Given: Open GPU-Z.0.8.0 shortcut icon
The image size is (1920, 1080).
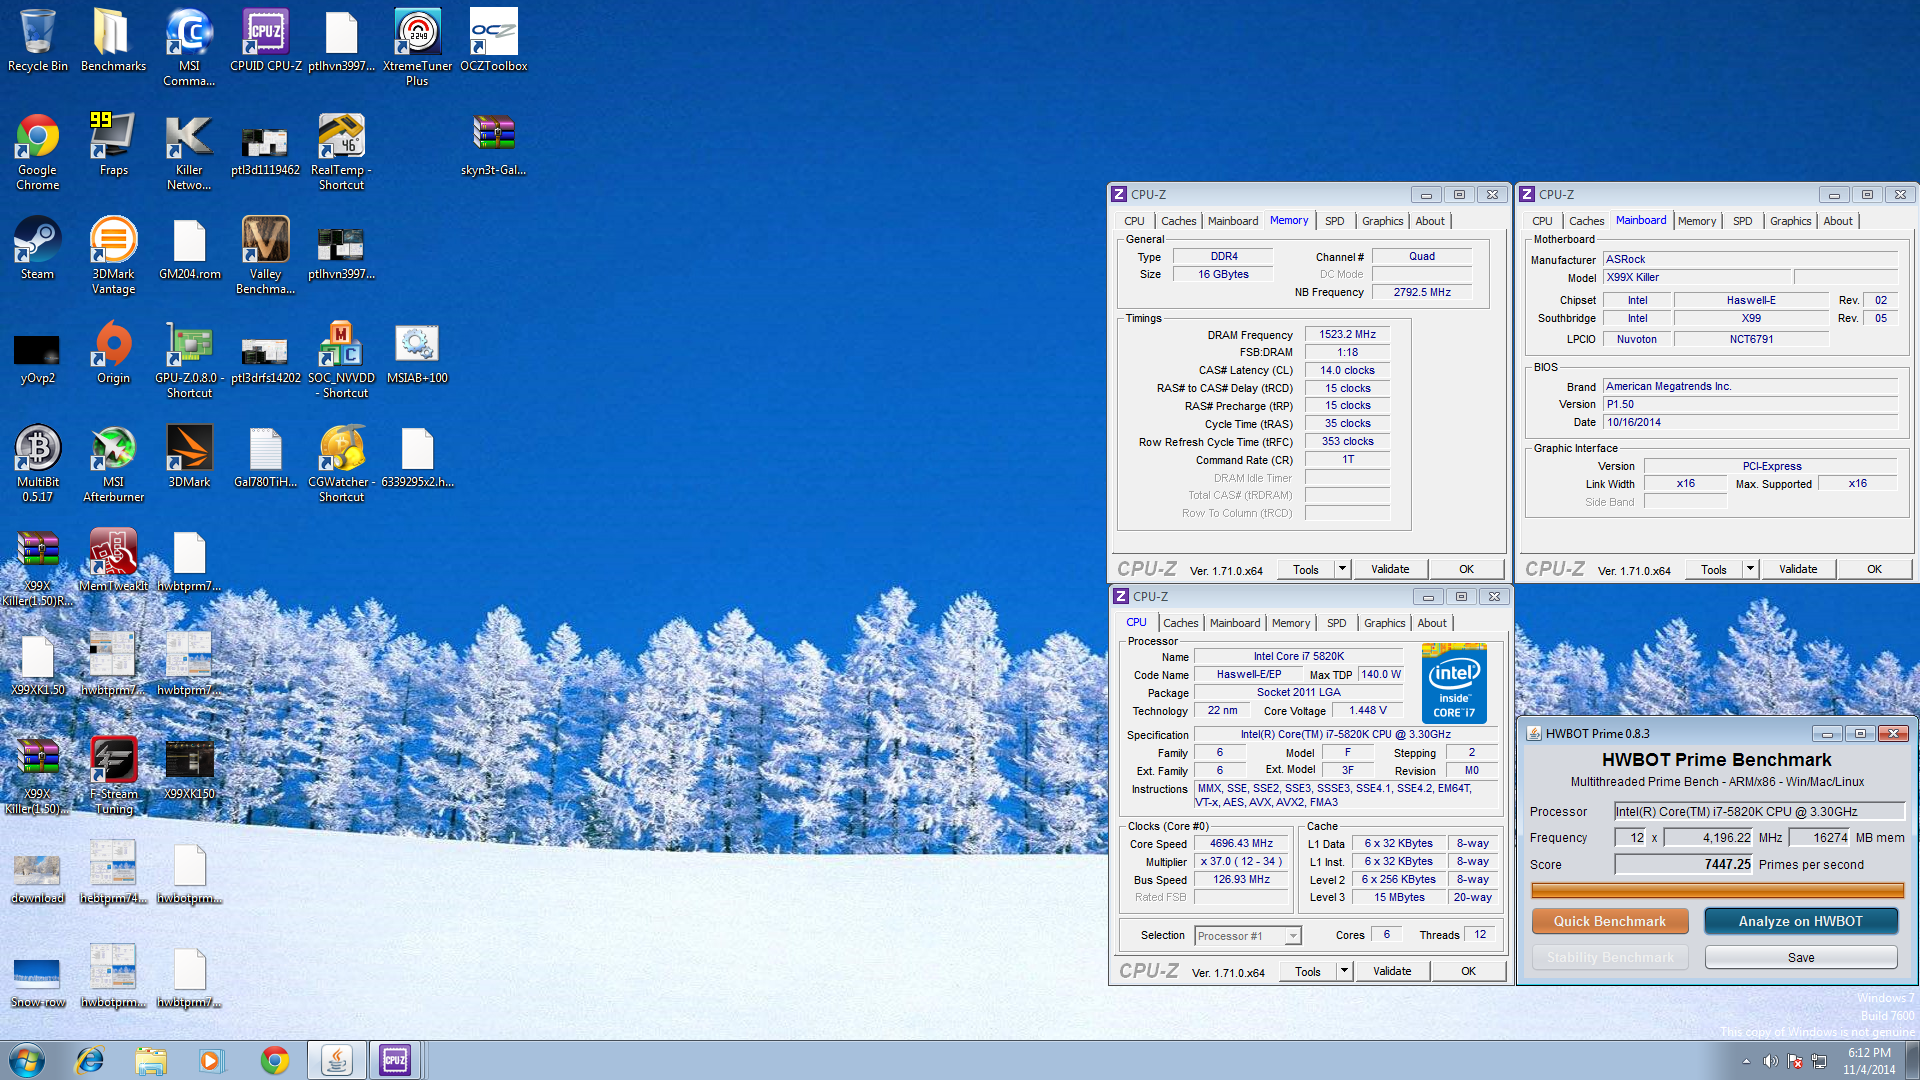Looking at the screenshot, I should 189,359.
